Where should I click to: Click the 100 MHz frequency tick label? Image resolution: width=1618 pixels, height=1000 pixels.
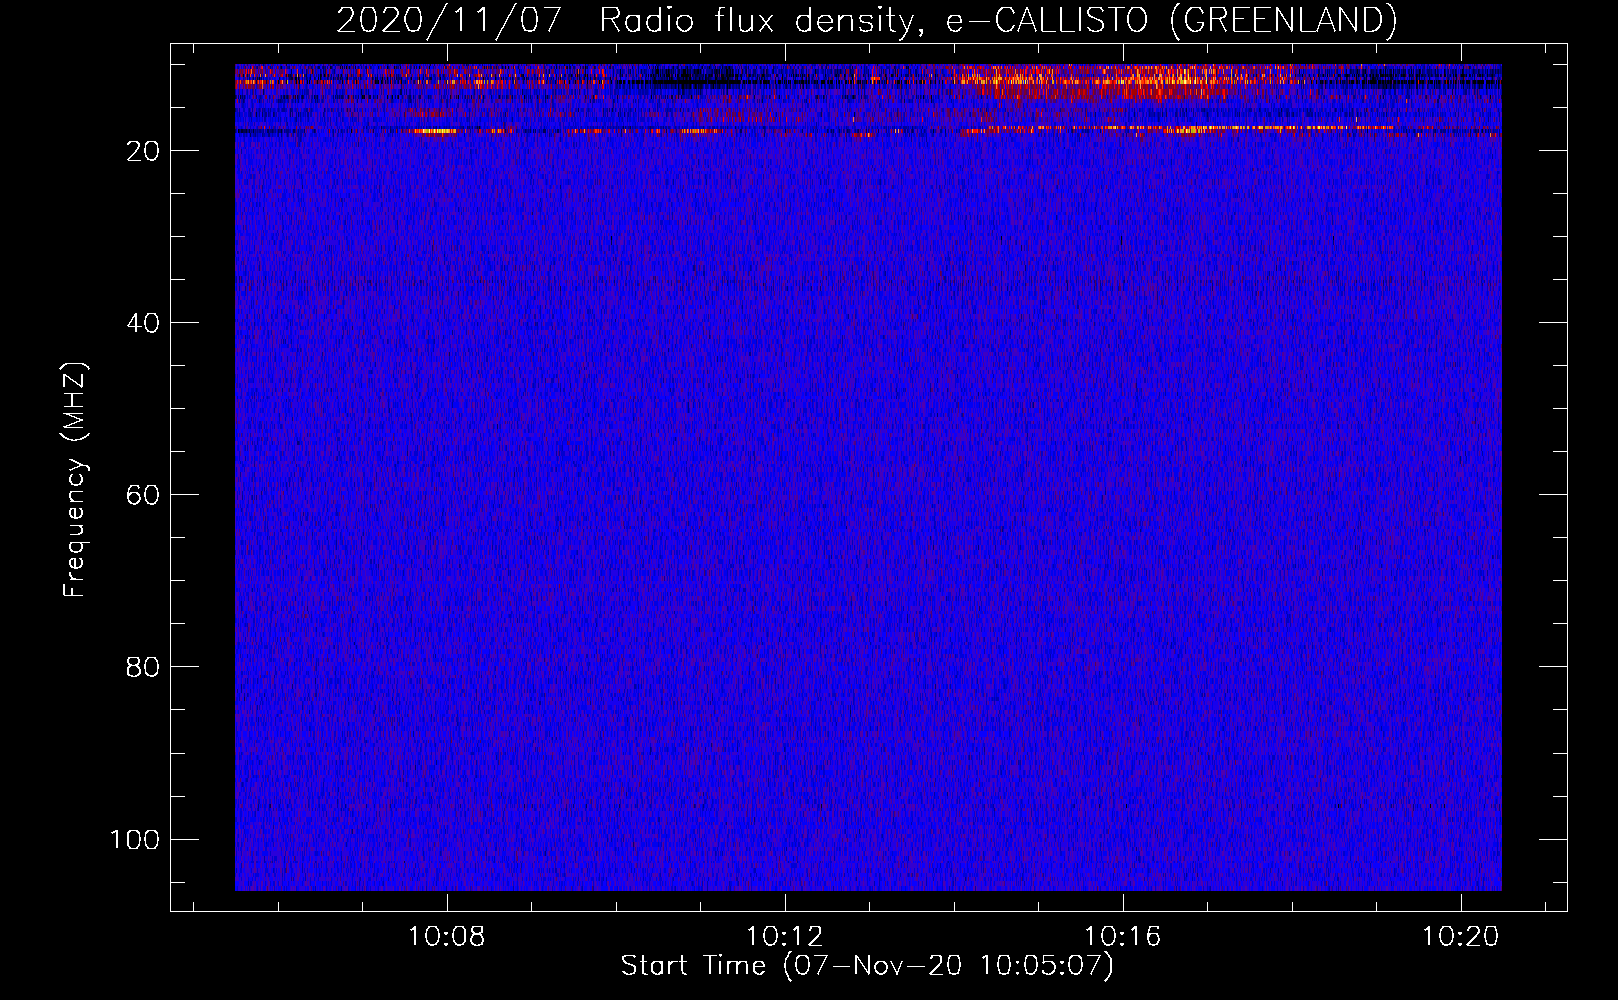tap(135, 839)
